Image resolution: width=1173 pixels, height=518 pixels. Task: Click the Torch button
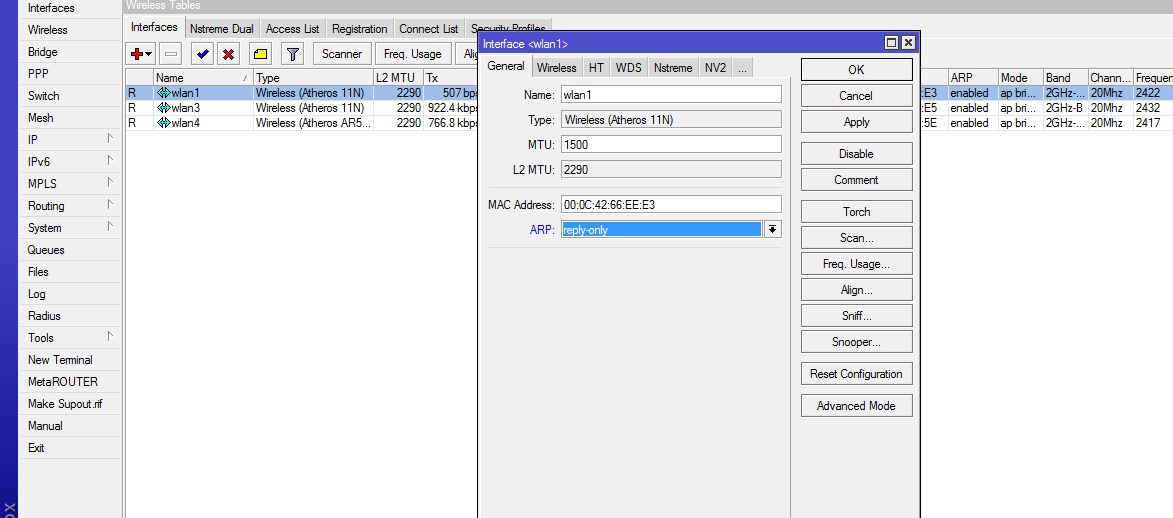point(857,212)
